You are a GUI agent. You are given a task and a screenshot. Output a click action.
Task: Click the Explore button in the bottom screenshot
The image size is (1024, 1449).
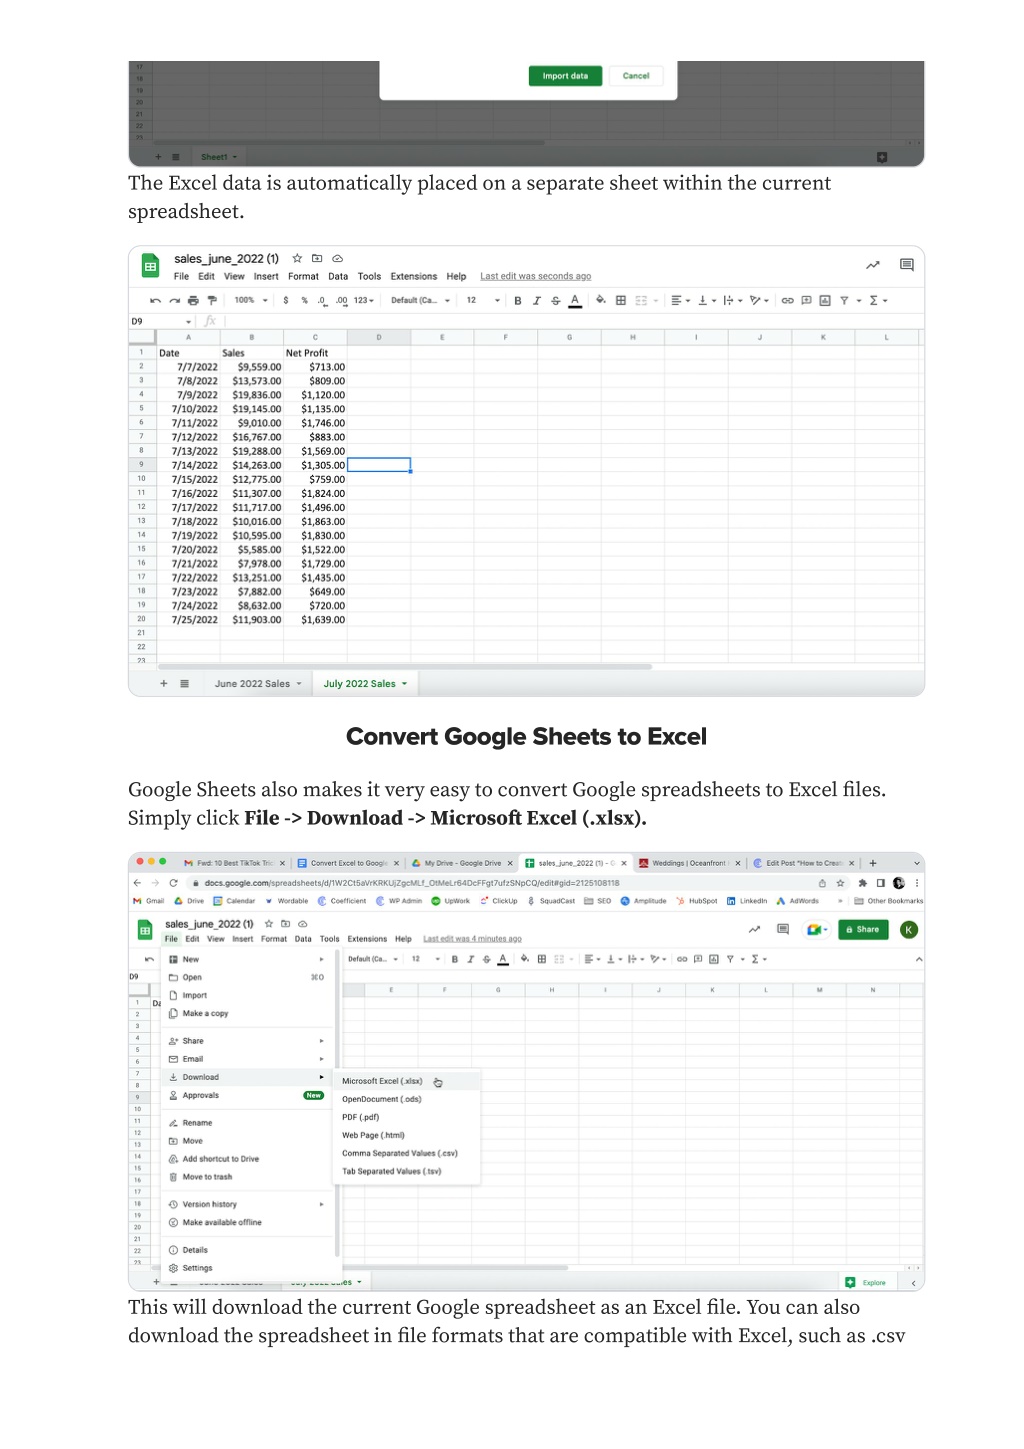[x=866, y=1283]
